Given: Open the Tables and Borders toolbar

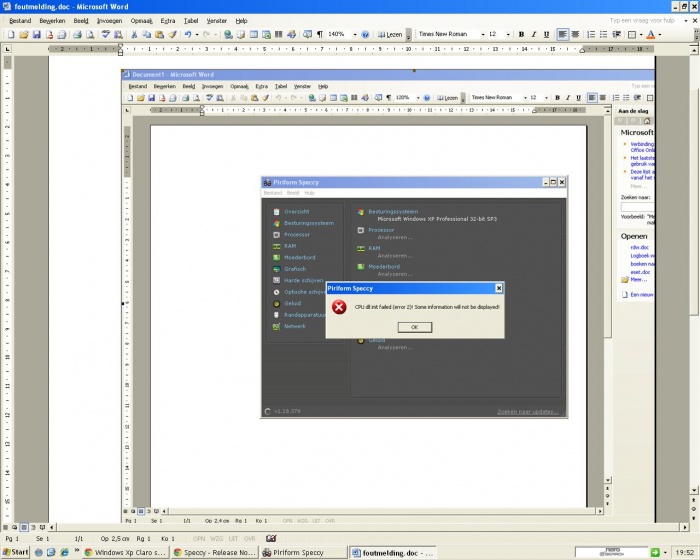Looking at the screenshot, I should click(x=241, y=34).
